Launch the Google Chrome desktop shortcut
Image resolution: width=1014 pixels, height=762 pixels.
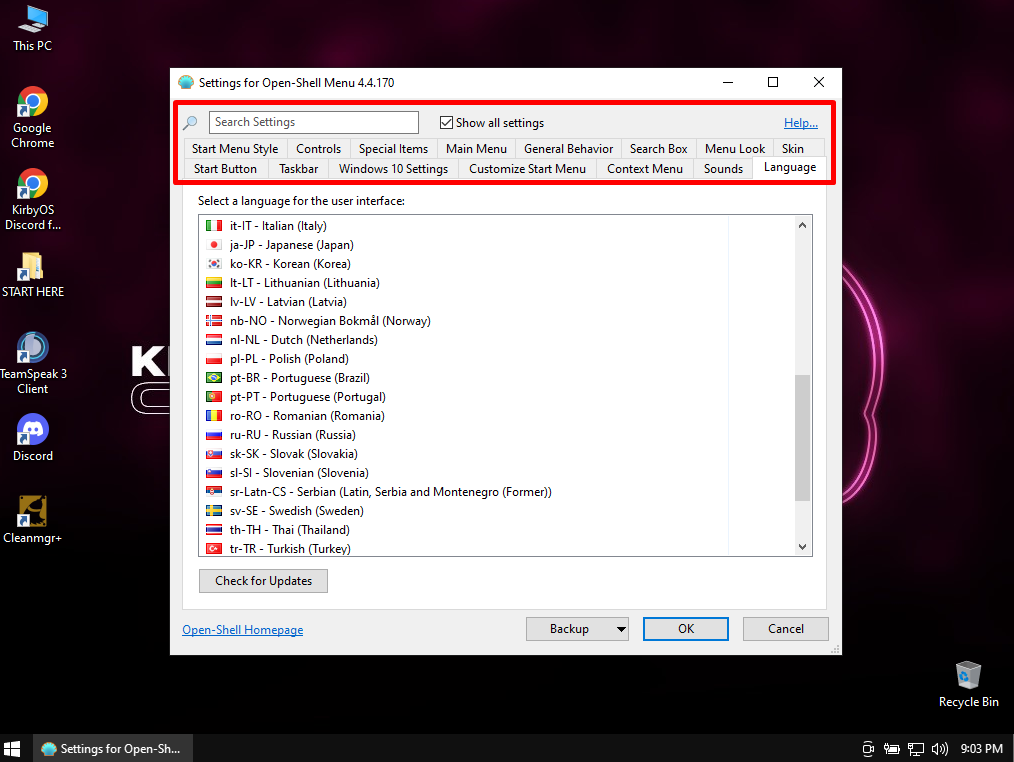[32, 118]
